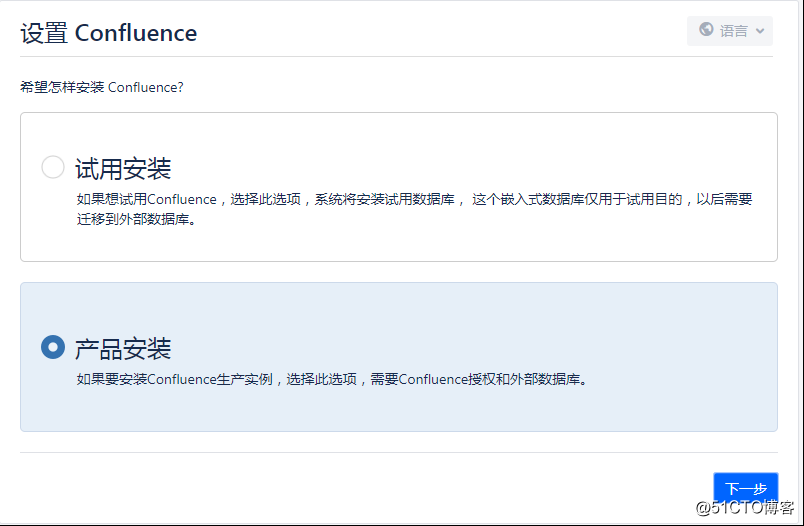
Task: Click the 试用安装 heading text
Action: 123,169
